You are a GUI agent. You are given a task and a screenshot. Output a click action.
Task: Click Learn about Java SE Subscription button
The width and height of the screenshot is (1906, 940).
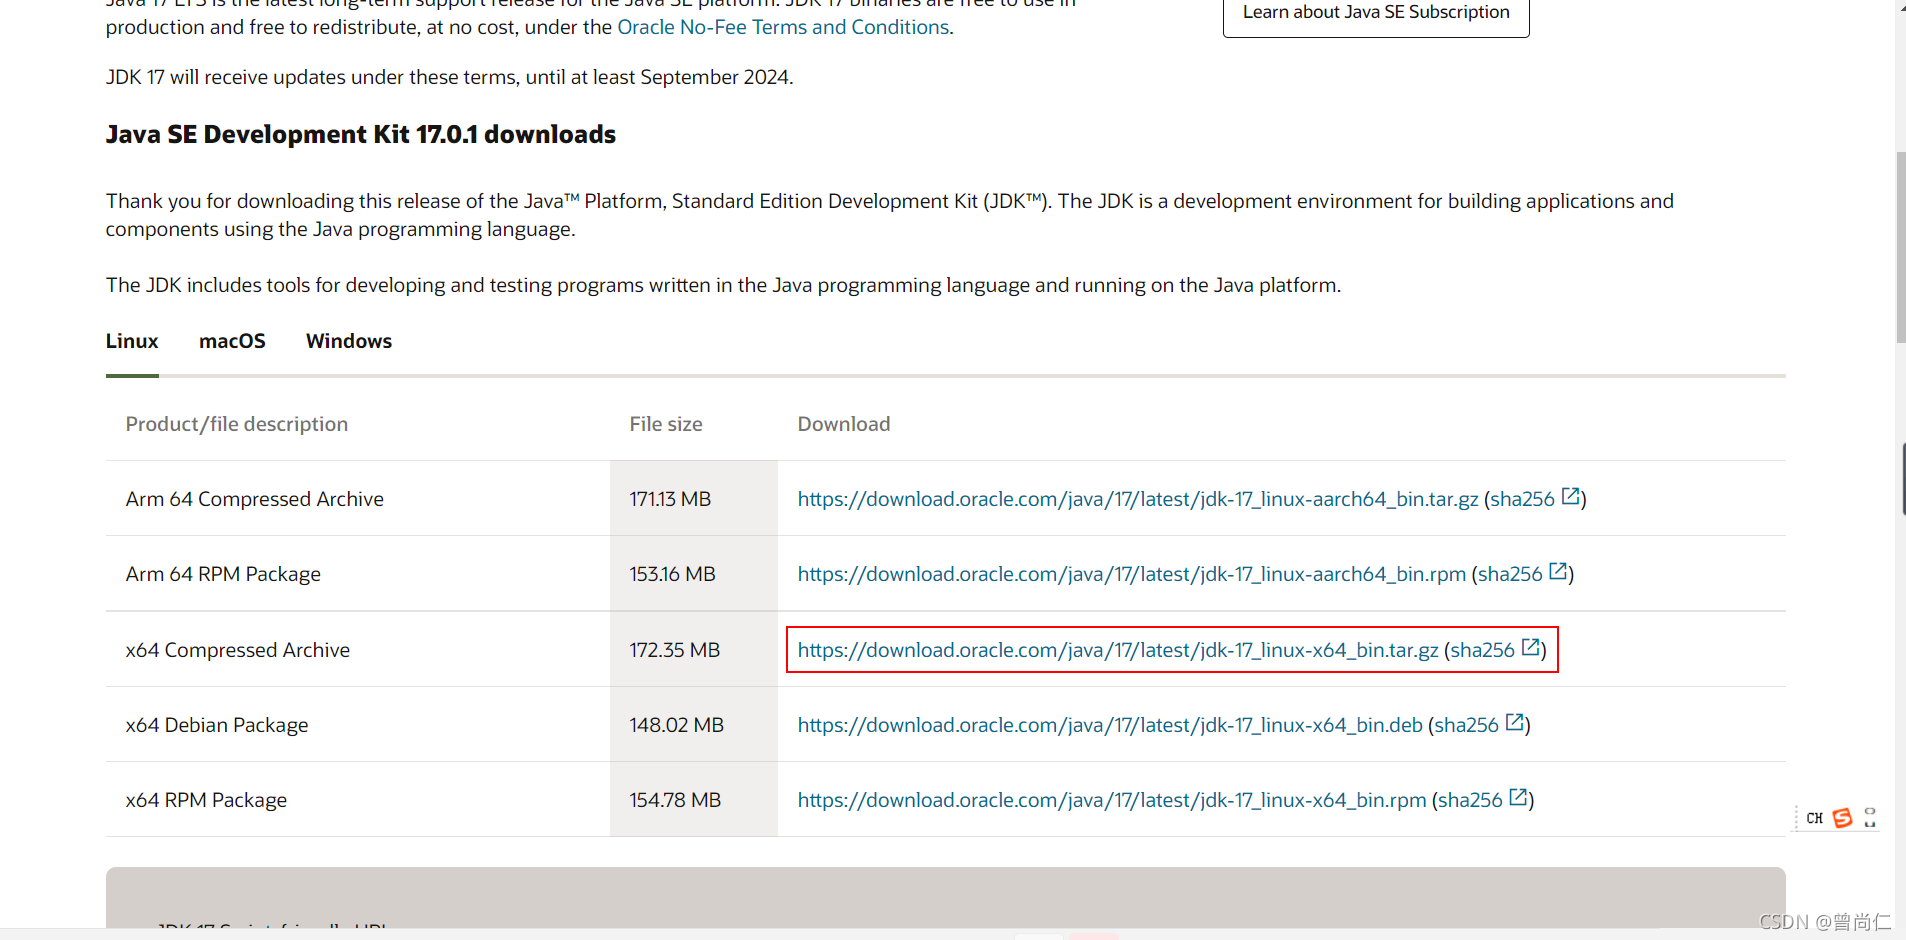click(x=1376, y=13)
